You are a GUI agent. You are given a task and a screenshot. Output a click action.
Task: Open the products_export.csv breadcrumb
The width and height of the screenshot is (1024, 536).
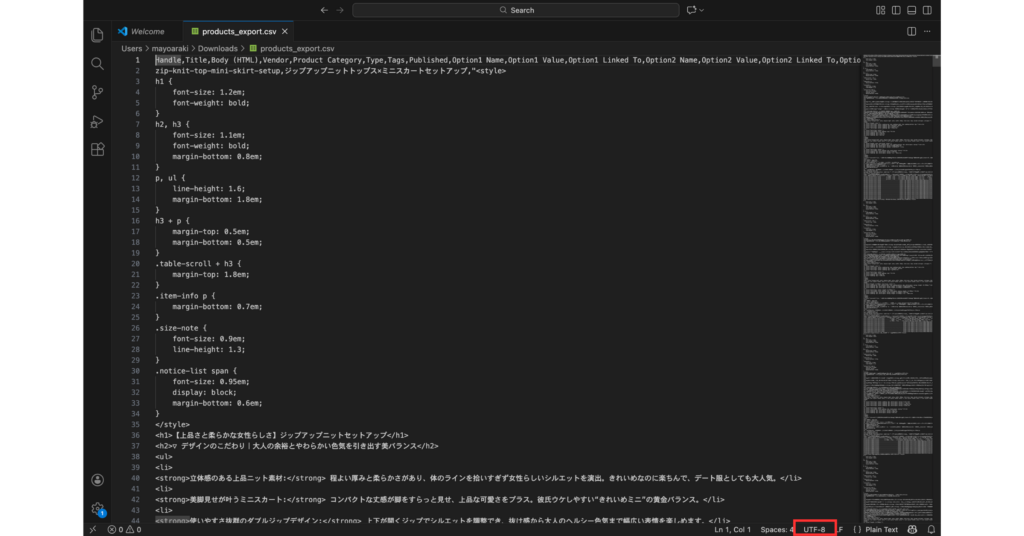292,48
